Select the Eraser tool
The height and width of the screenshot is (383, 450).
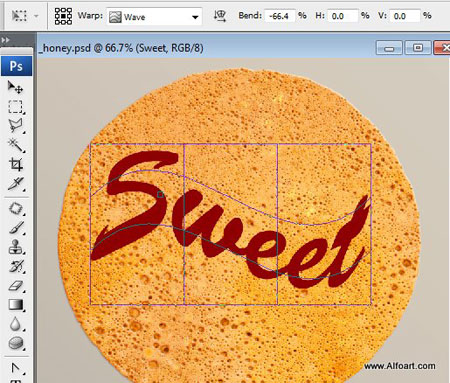tap(16, 286)
